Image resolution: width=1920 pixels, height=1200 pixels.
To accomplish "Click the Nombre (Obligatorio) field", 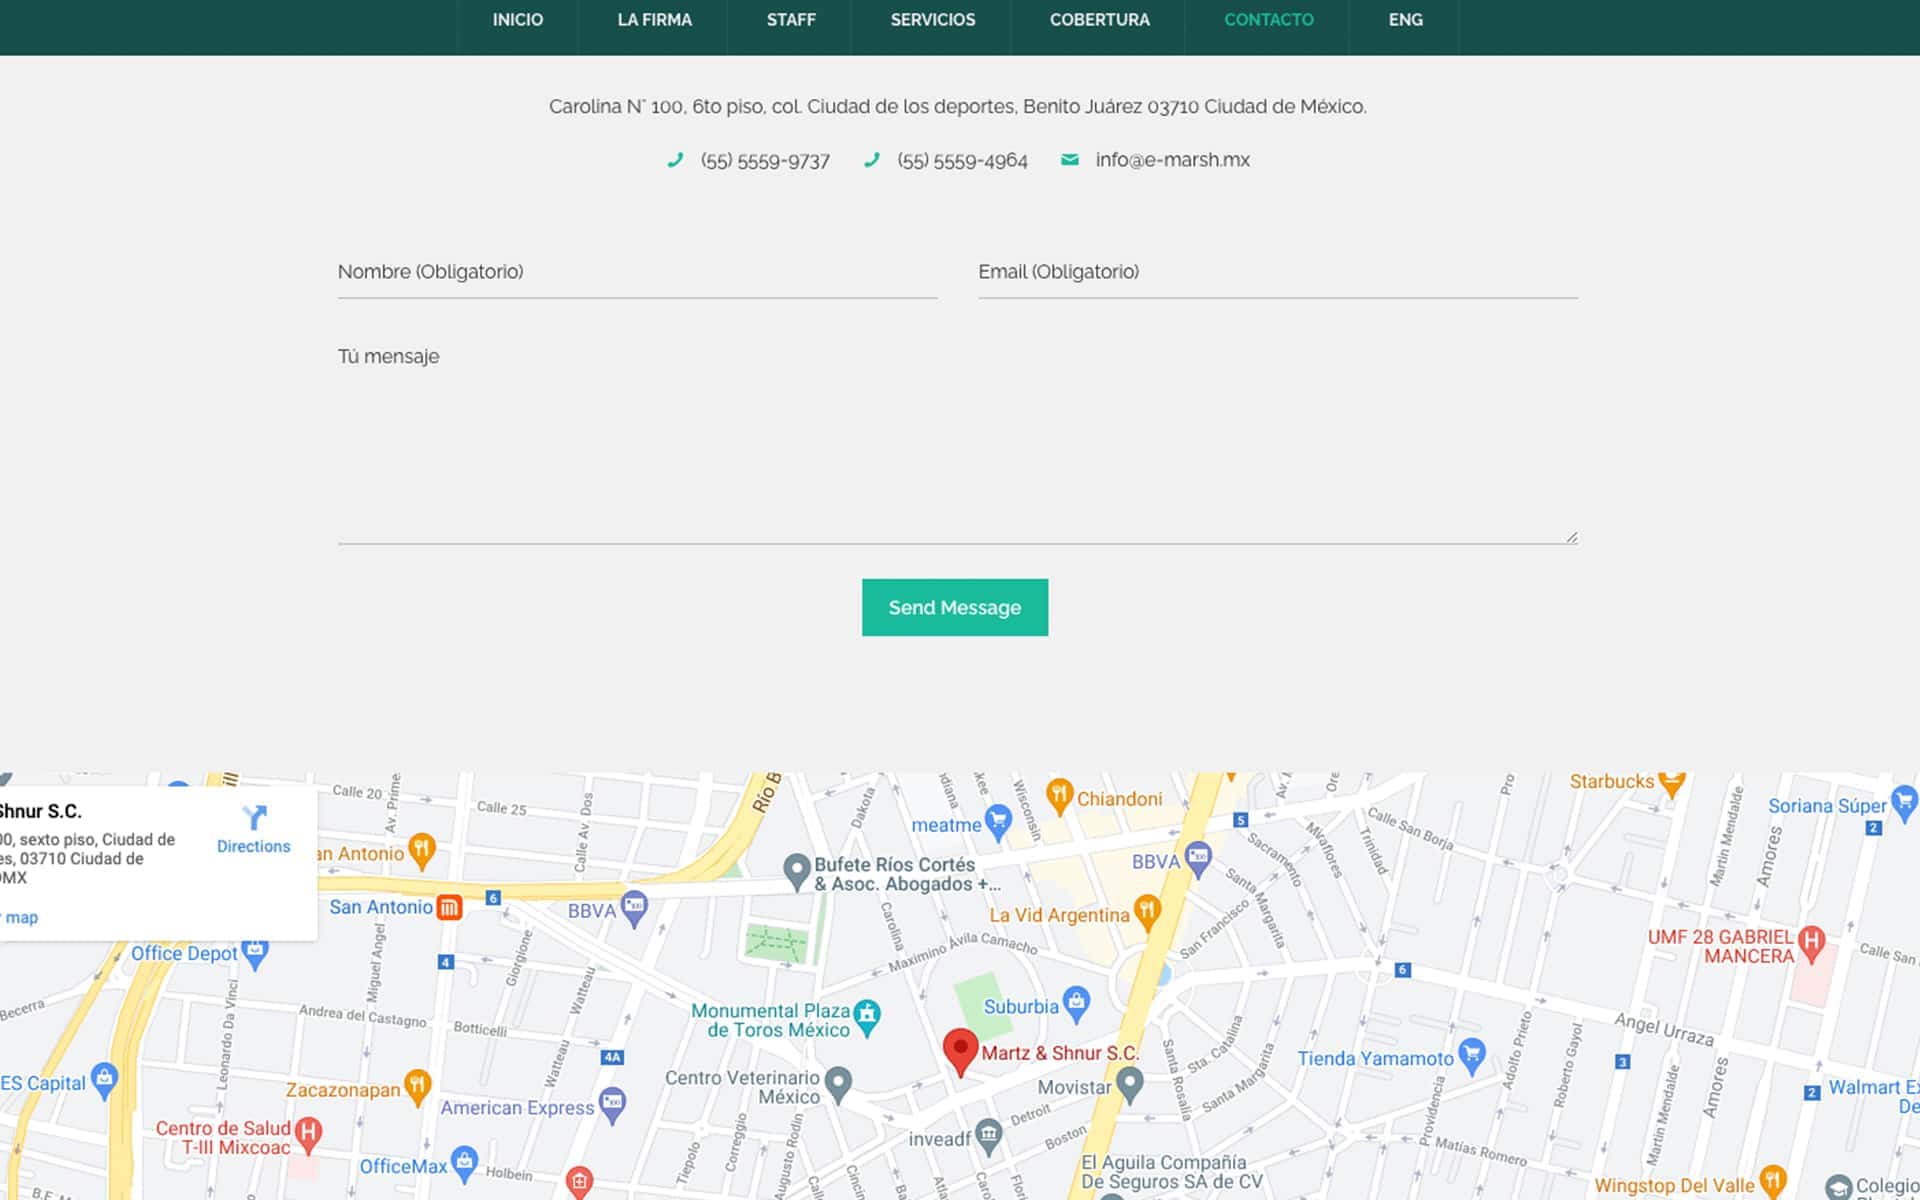I will pos(637,272).
